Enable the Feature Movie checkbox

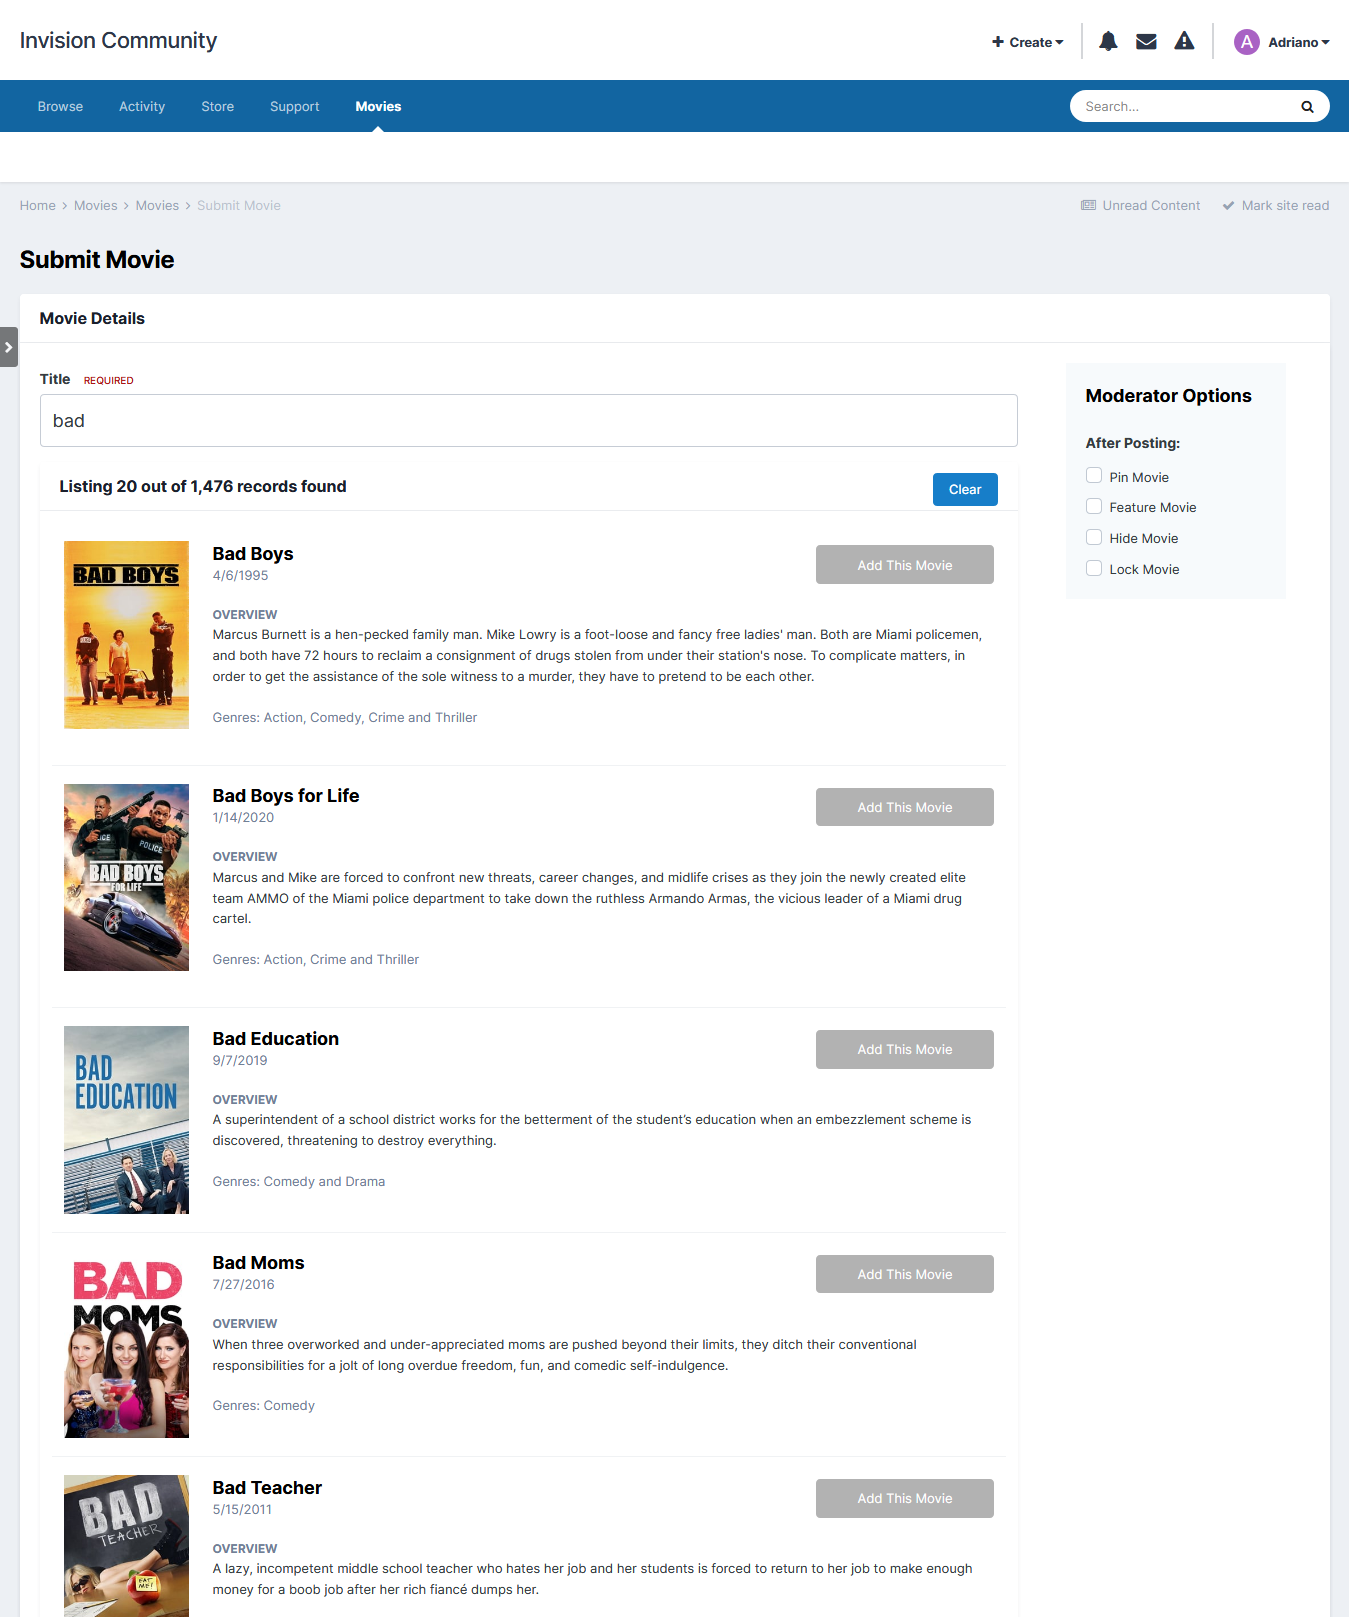tap(1094, 507)
